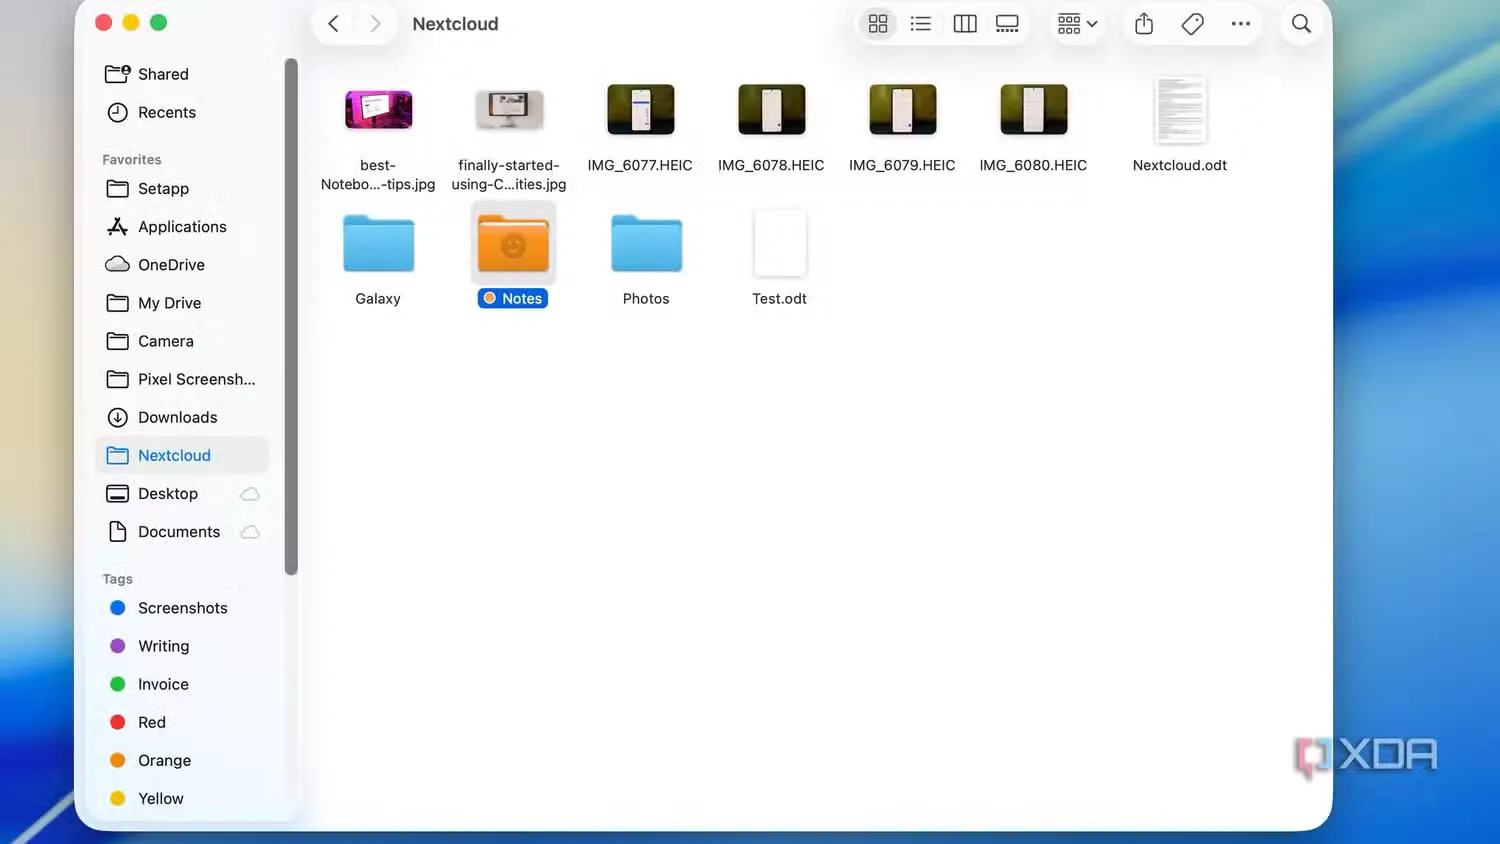Click the Share icon in toolbar
The height and width of the screenshot is (844, 1500).
1144,24
